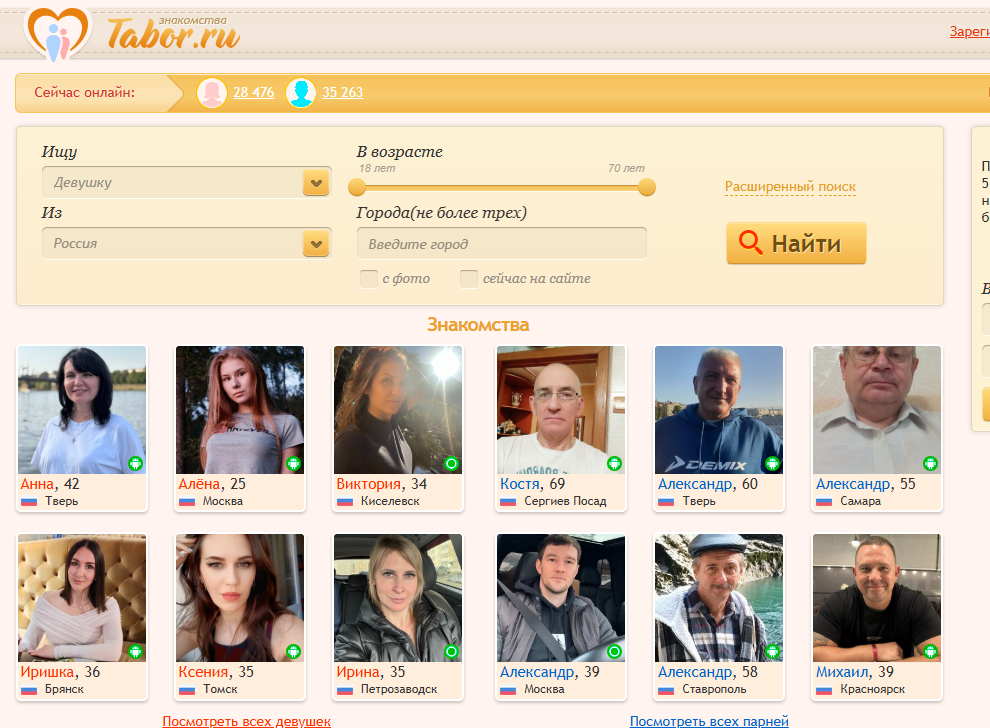The image size is (990, 728).
Task: Focus the Введите город input field
Action: click(502, 244)
